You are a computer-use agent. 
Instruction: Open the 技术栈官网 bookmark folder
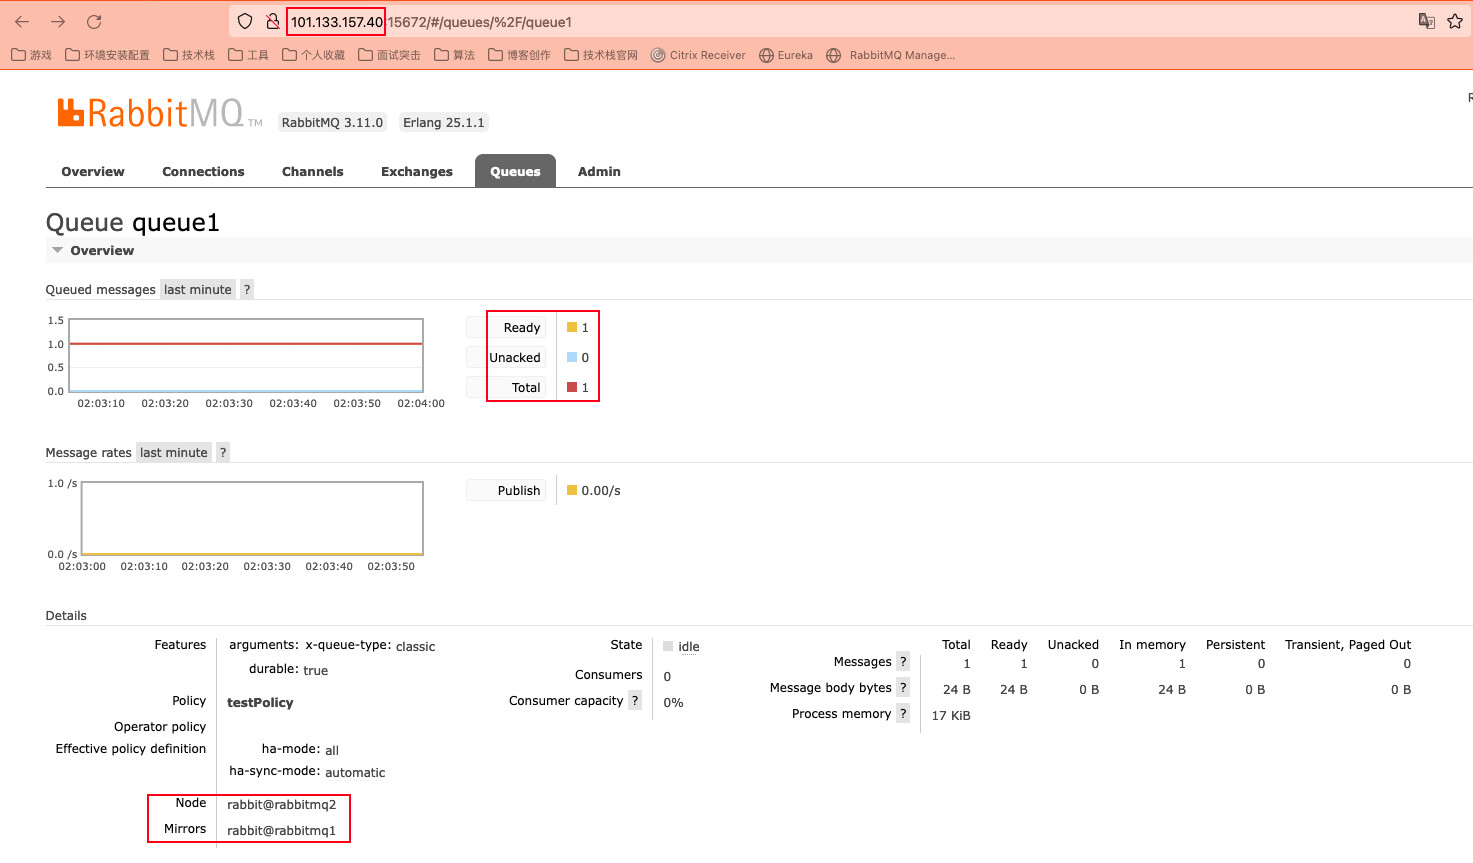coord(601,55)
